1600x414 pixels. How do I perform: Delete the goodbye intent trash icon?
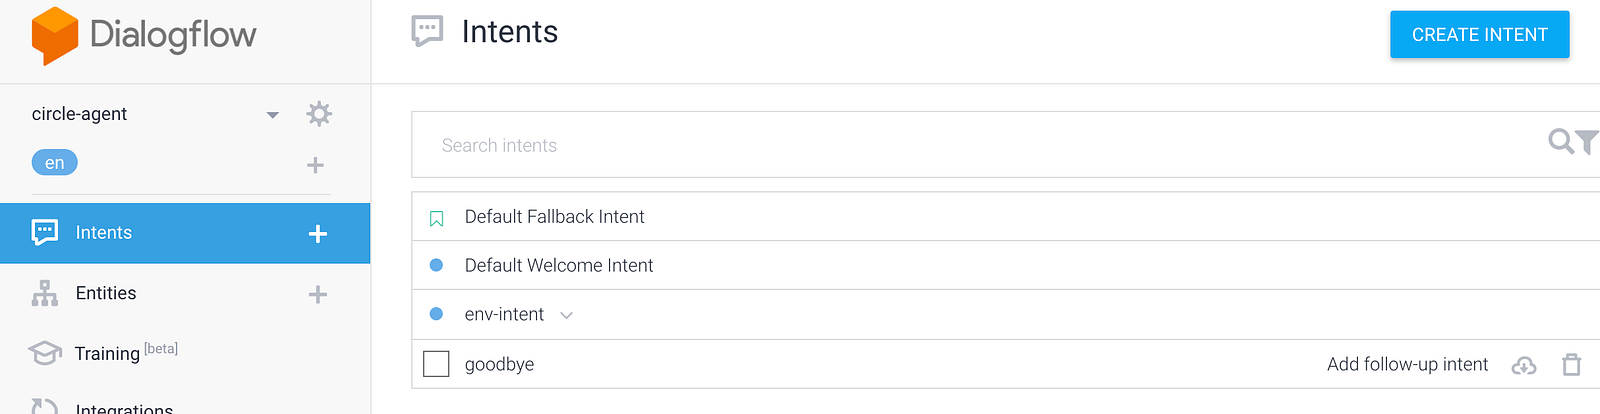pyautogui.click(x=1572, y=365)
